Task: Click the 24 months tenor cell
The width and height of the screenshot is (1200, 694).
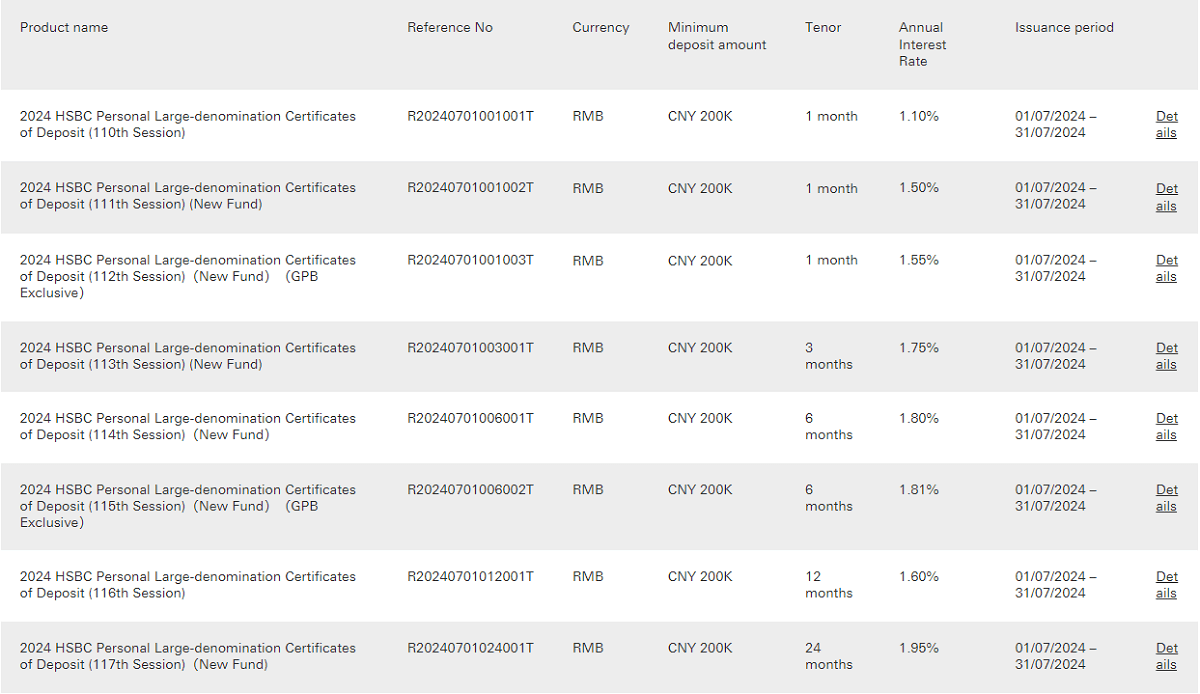Action: pyautogui.click(x=828, y=656)
